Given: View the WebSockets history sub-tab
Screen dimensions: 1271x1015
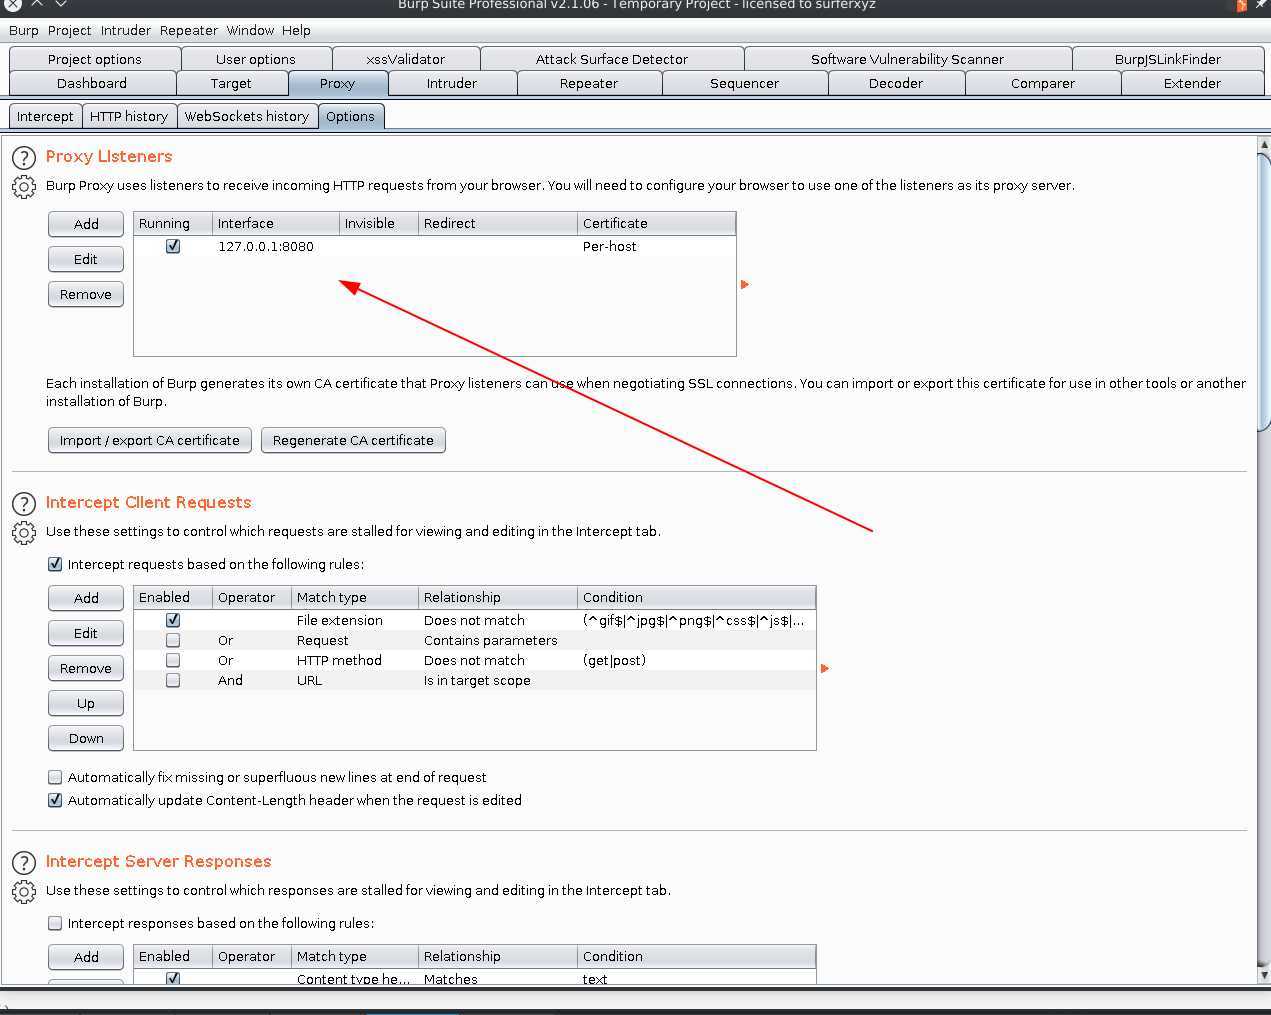Looking at the screenshot, I should pos(247,116).
